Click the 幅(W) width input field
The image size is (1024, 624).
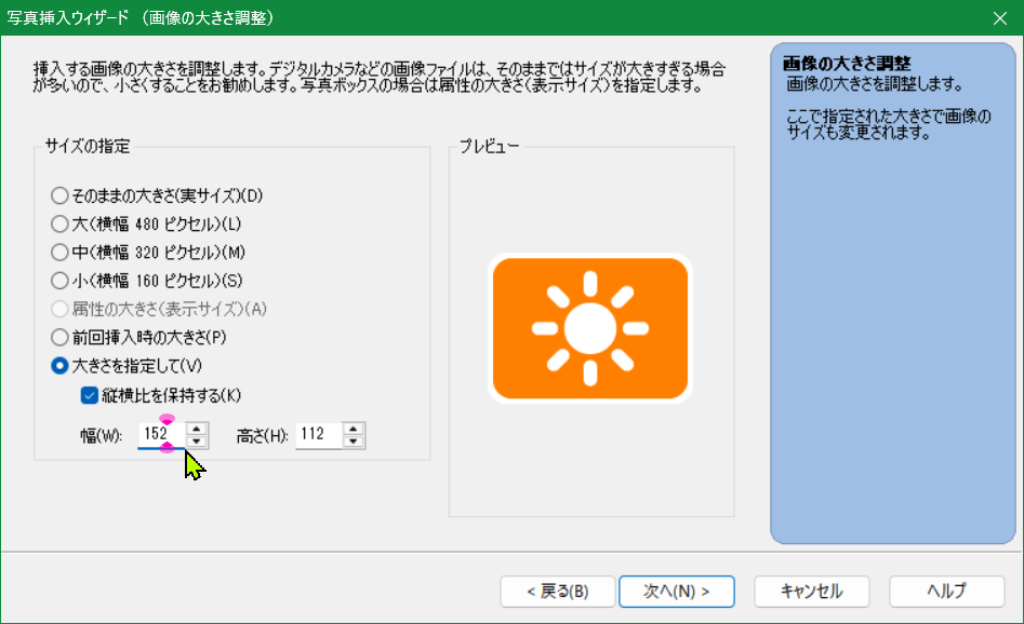tap(160, 435)
